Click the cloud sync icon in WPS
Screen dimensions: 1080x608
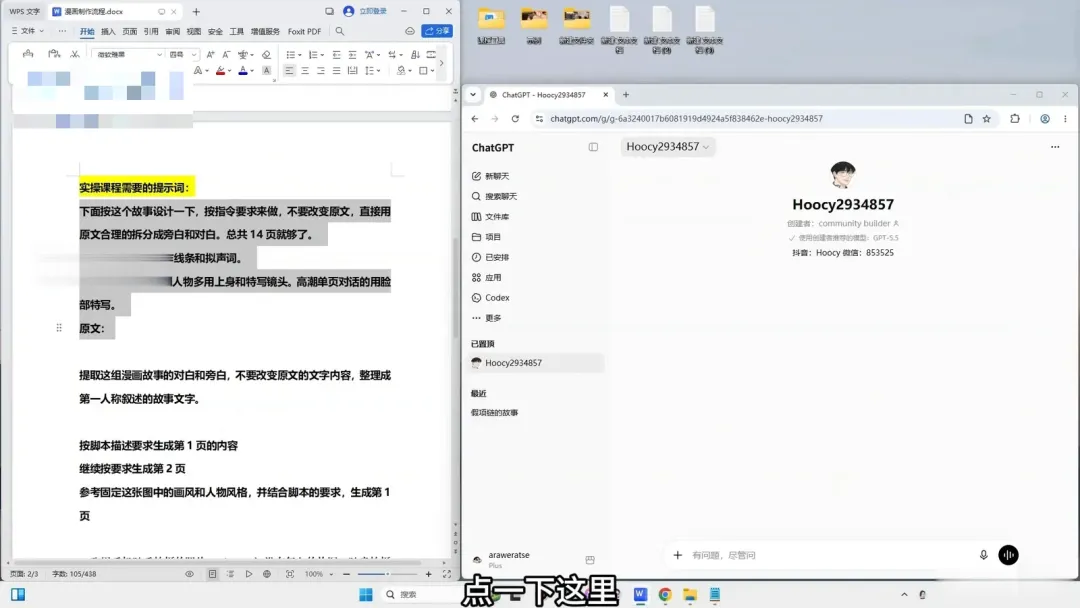tap(410, 31)
